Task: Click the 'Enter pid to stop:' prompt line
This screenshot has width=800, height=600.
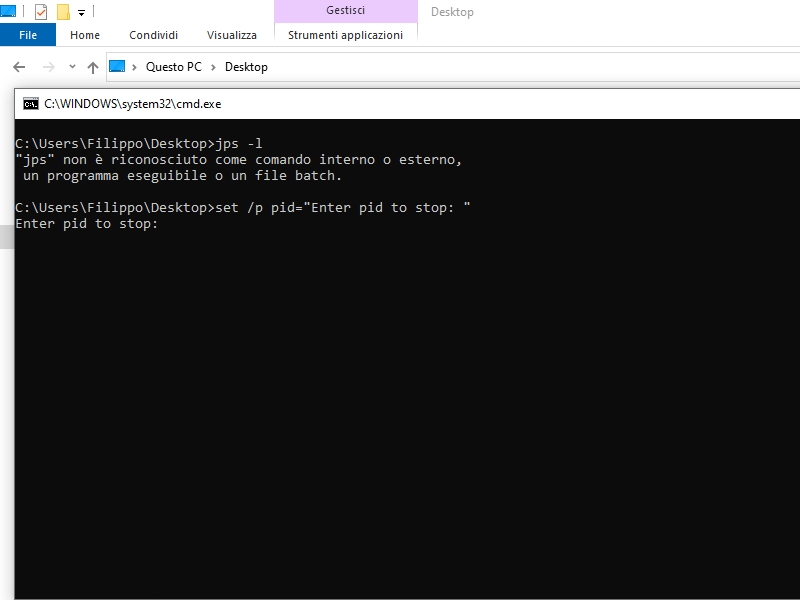Action: point(87,223)
